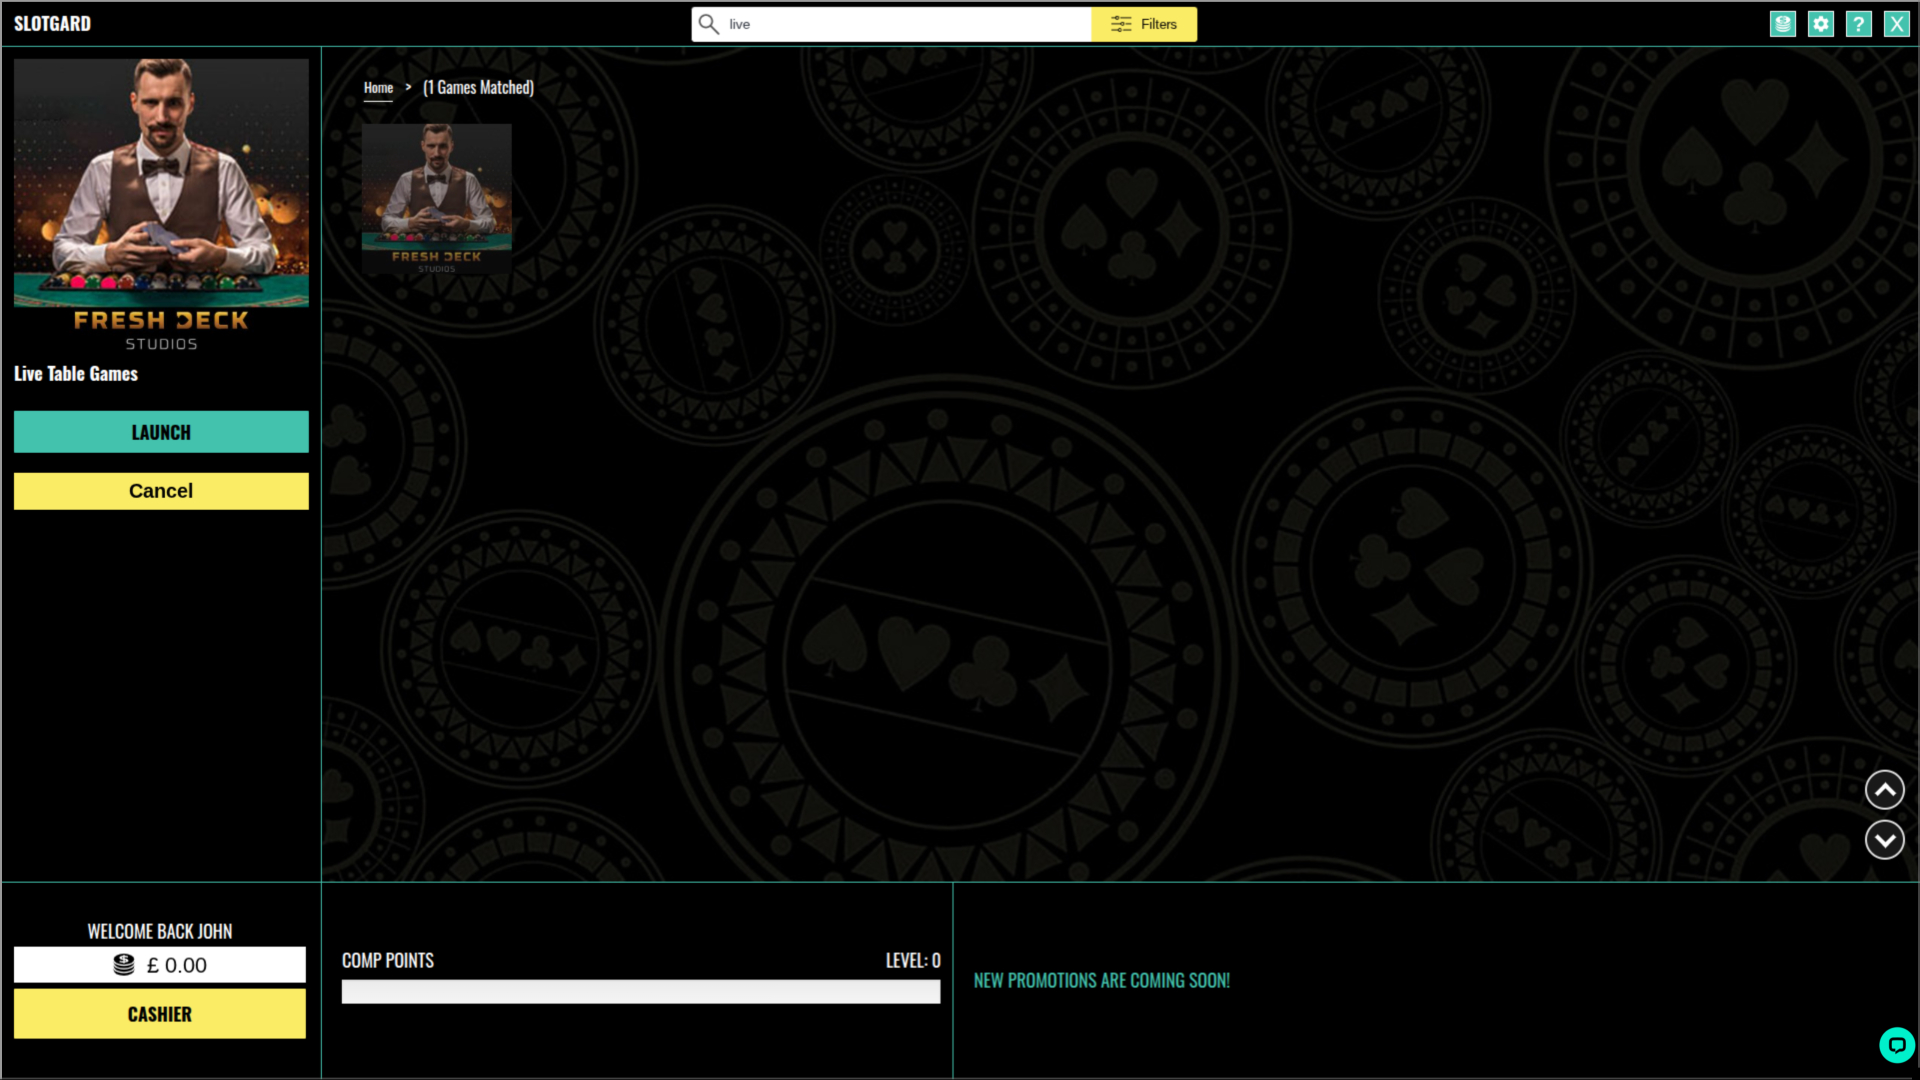
Task: Open settings via the gear icon
Action: (1820, 23)
